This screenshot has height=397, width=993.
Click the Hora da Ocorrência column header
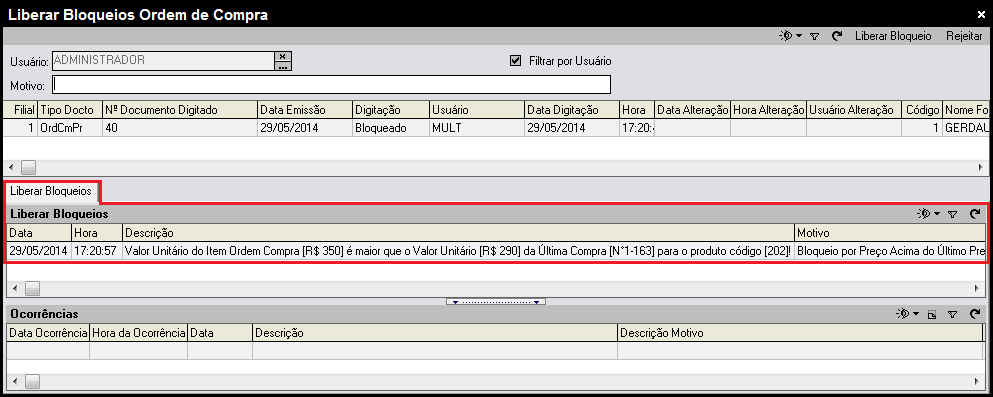pyautogui.click(x=139, y=333)
